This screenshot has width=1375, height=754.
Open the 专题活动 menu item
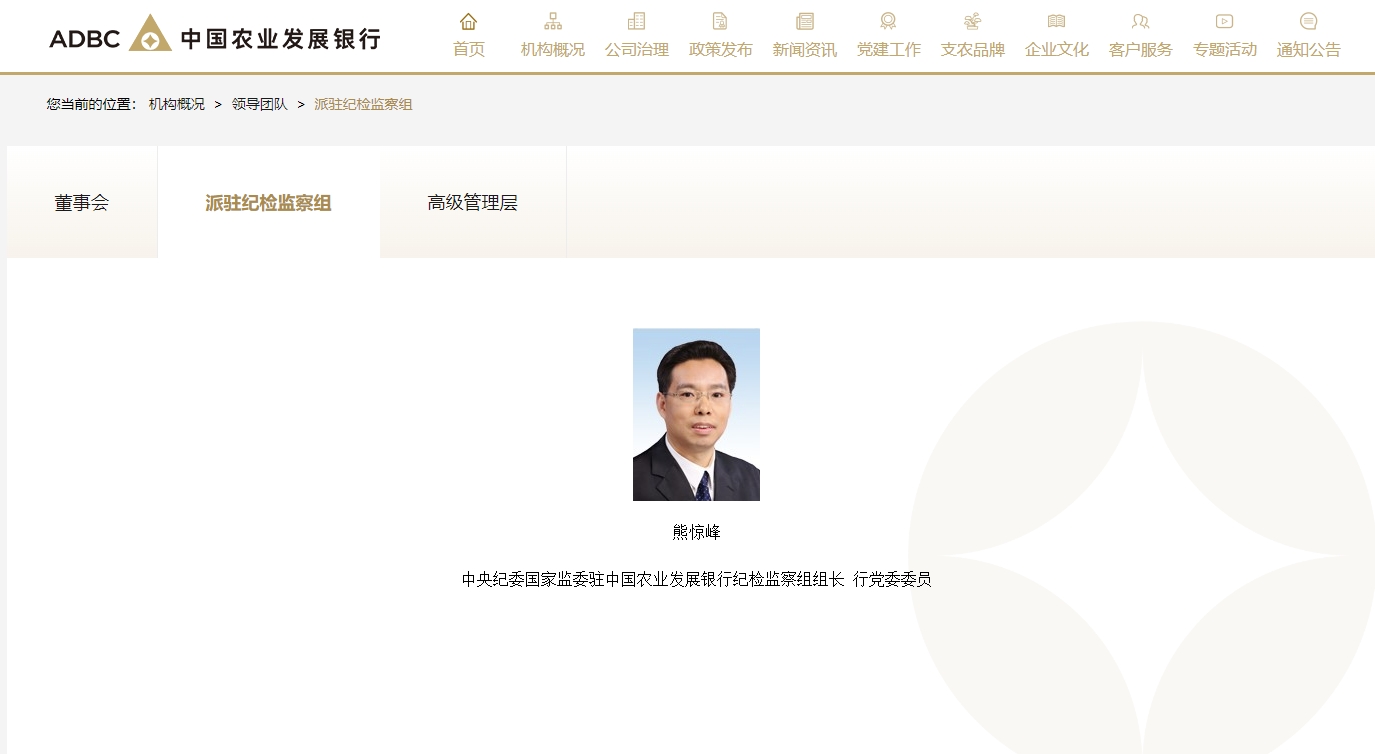(x=1225, y=49)
